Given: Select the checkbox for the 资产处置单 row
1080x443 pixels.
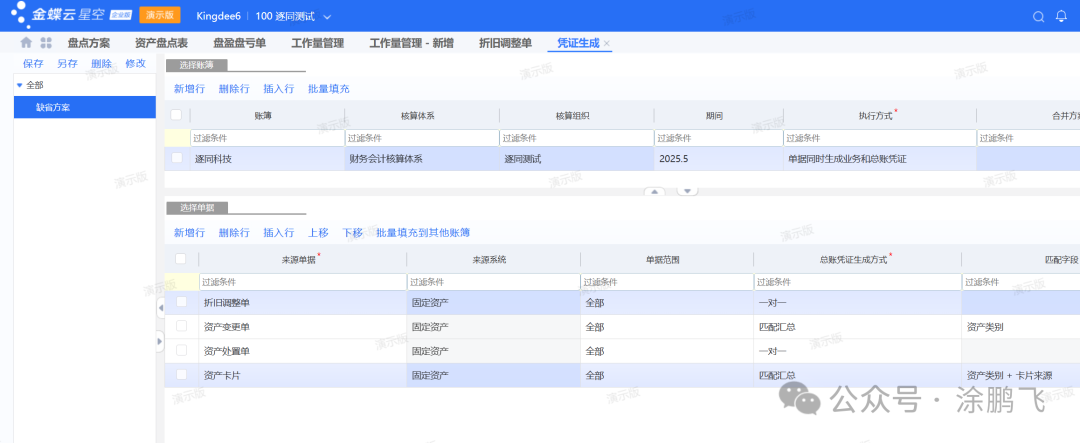Looking at the screenshot, I should (x=181, y=350).
